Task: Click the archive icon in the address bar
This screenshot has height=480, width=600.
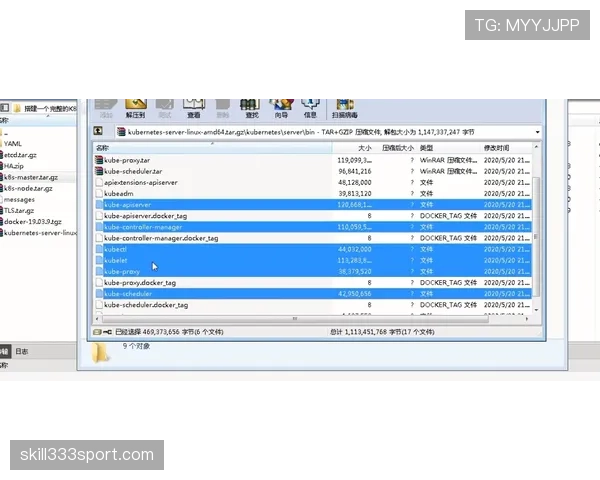Action: click(121, 132)
